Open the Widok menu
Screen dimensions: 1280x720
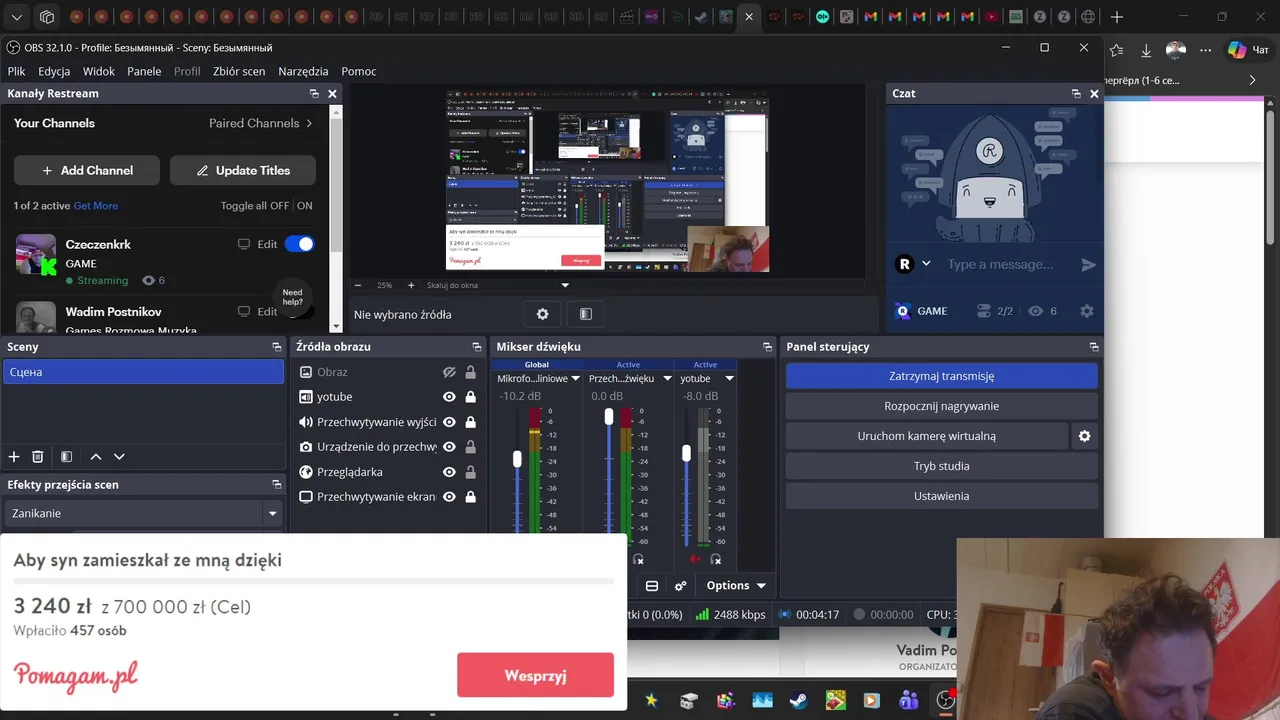click(99, 71)
